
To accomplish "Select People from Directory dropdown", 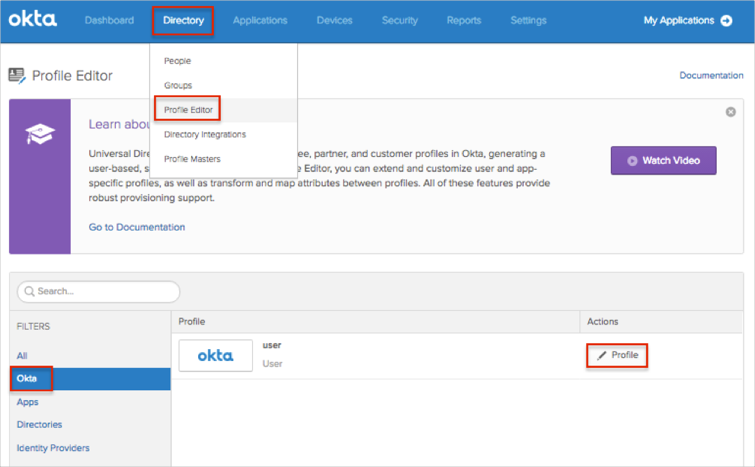I will [x=177, y=61].
